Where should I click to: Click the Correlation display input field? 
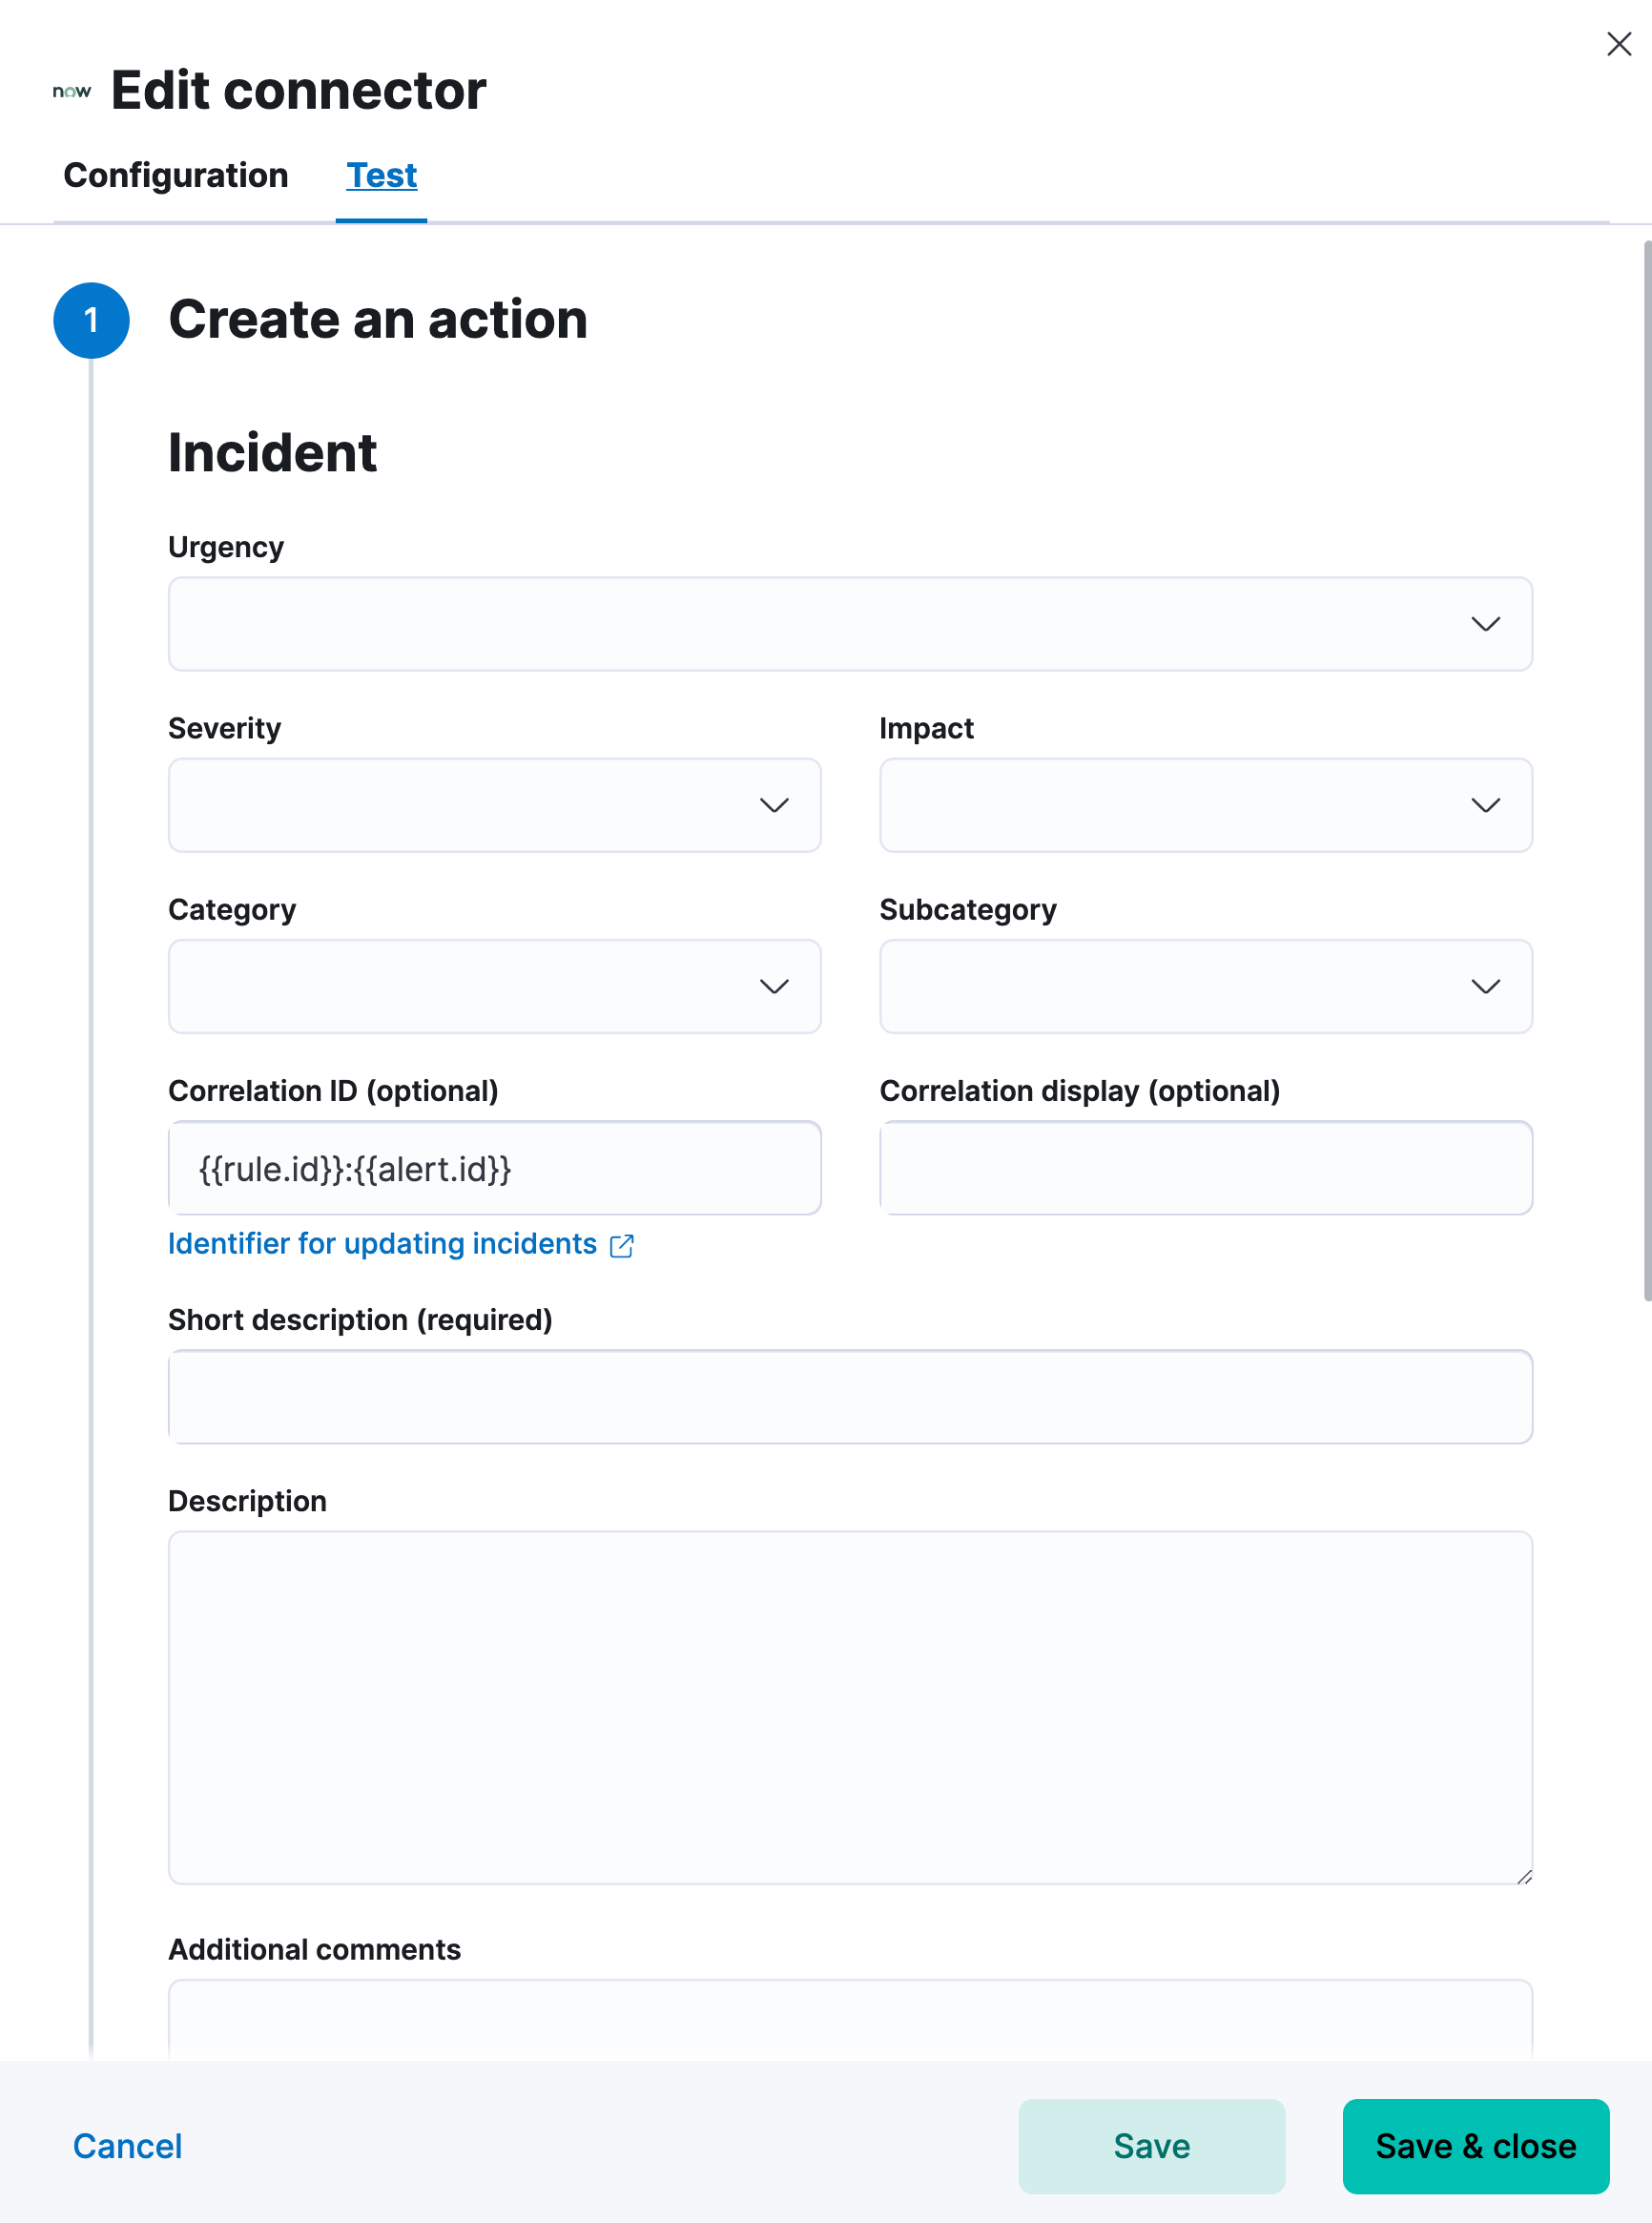point(1205,1168)
